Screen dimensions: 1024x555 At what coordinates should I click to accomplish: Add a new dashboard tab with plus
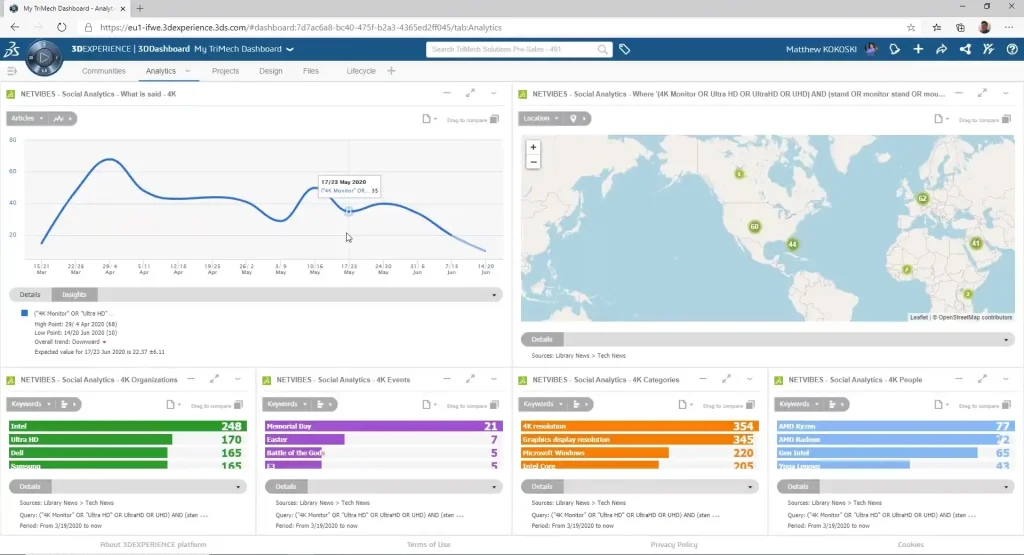[x=391, y=71]
